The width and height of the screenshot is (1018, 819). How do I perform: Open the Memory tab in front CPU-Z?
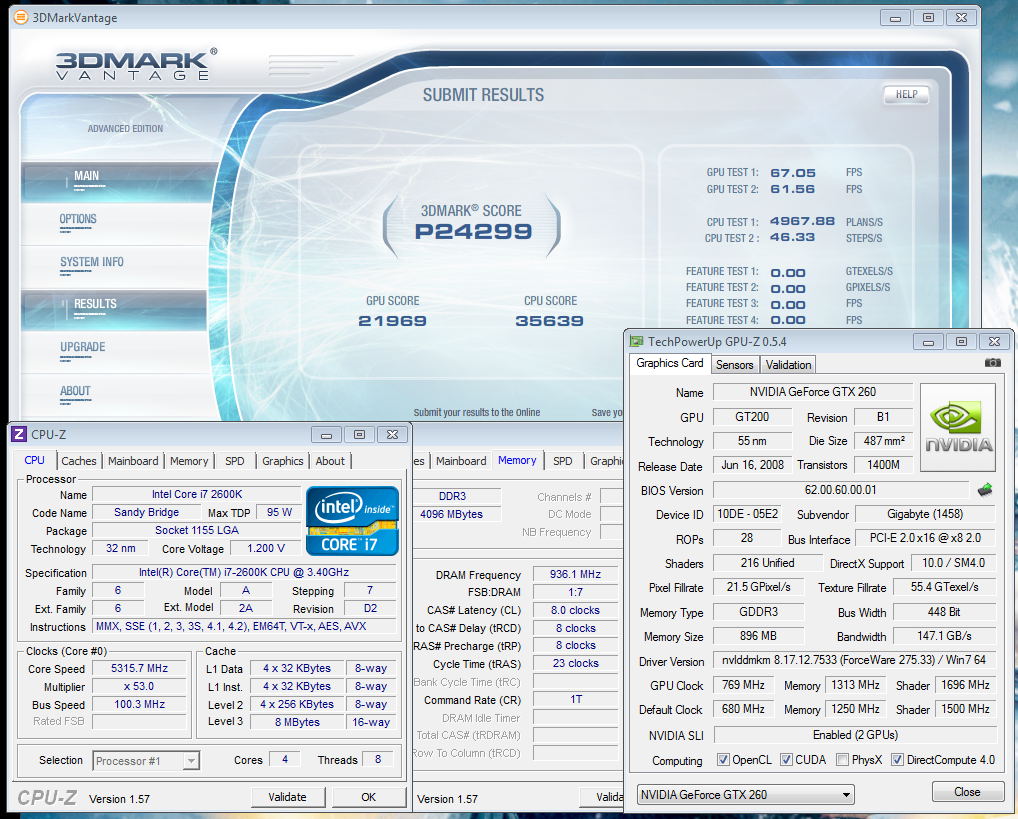(189, 460)
